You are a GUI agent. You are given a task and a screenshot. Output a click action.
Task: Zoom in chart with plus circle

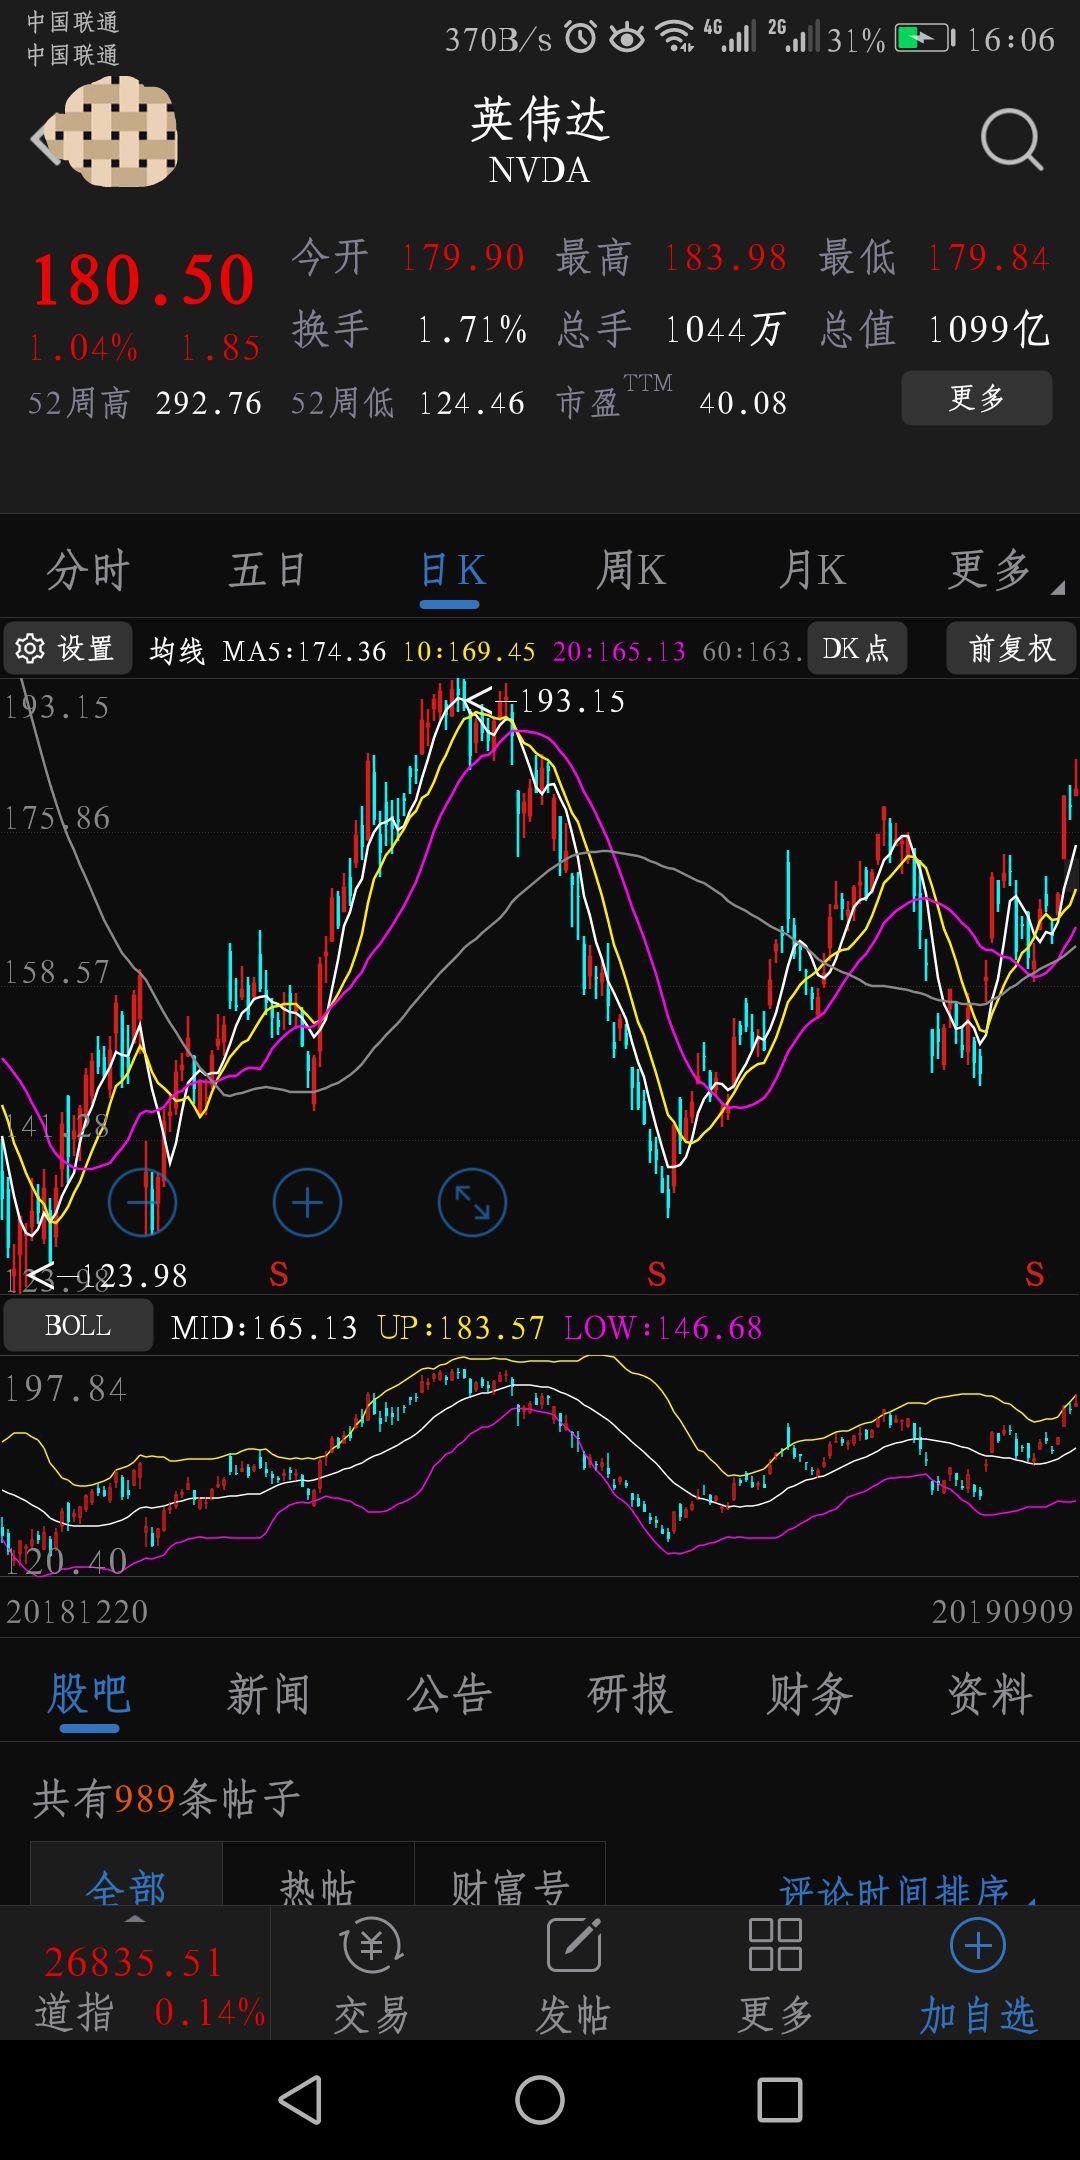tap(307, 1202)
